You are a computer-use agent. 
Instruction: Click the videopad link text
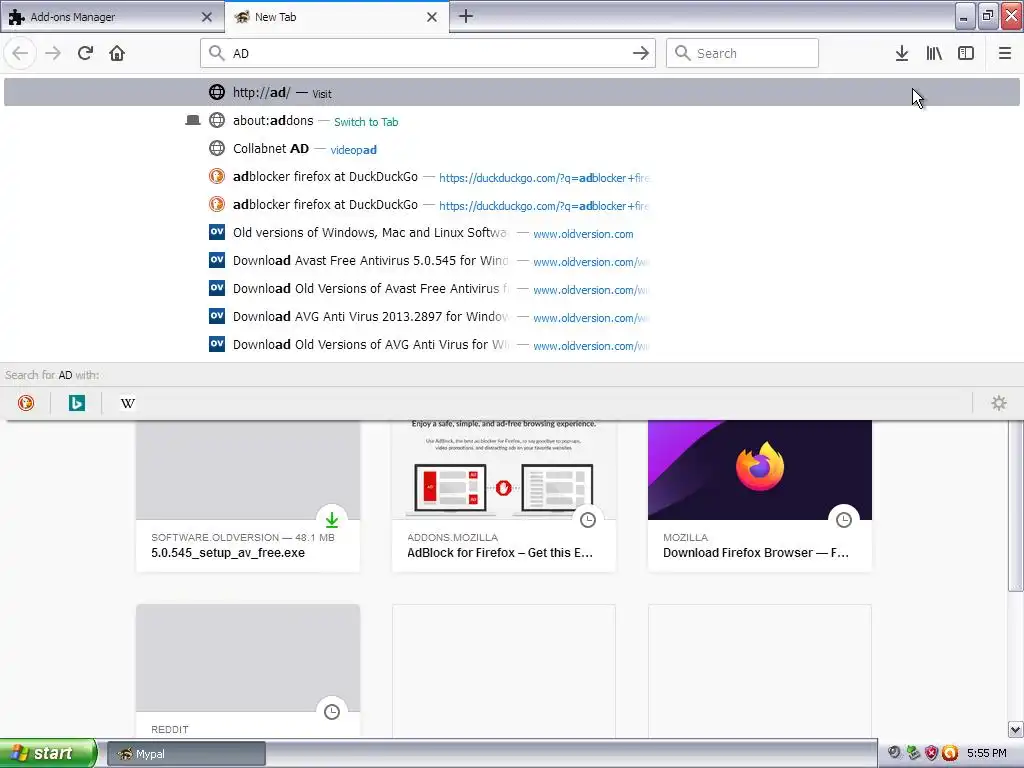coord(353,150)
